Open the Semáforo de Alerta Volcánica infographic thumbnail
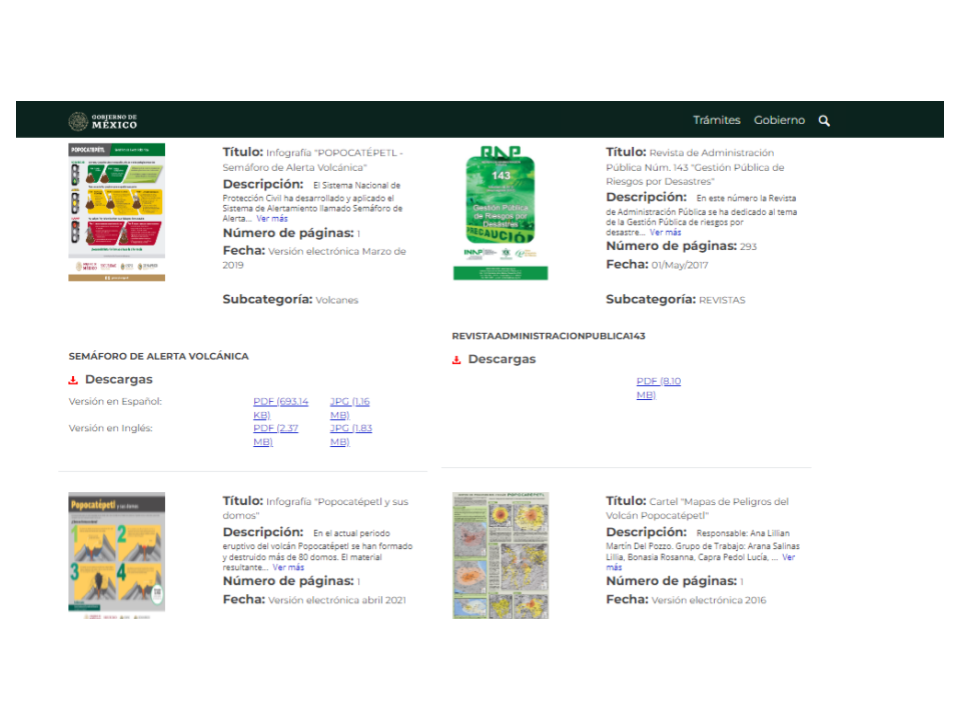 click(117, 212)
